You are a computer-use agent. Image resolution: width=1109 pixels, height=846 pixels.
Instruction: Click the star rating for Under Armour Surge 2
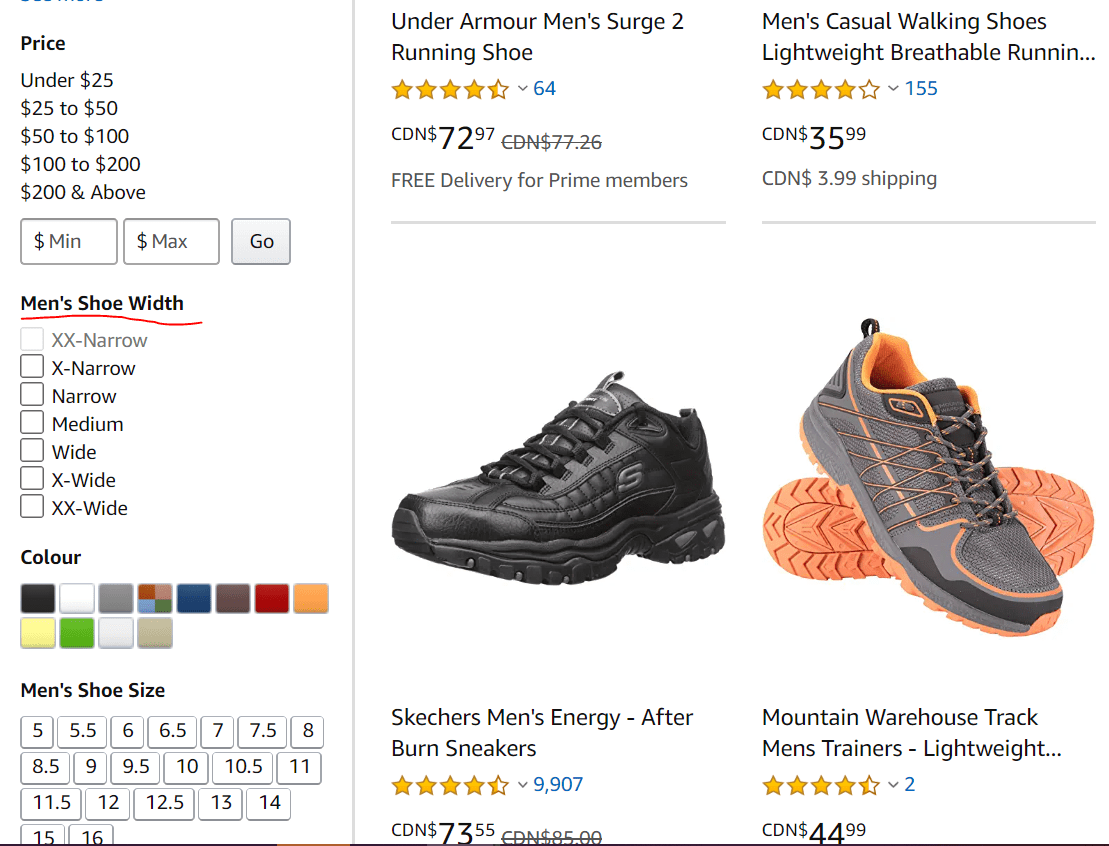coord(450,90)
